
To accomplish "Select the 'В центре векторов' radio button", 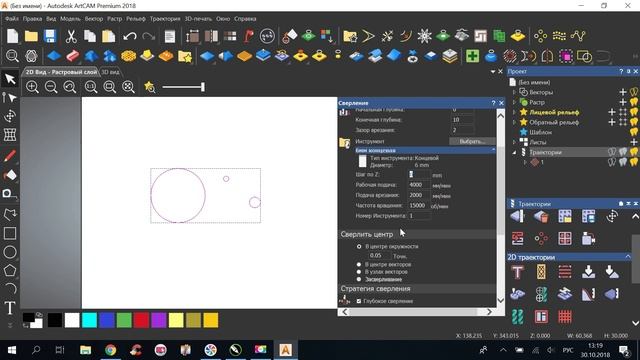I will click(359, 264).
